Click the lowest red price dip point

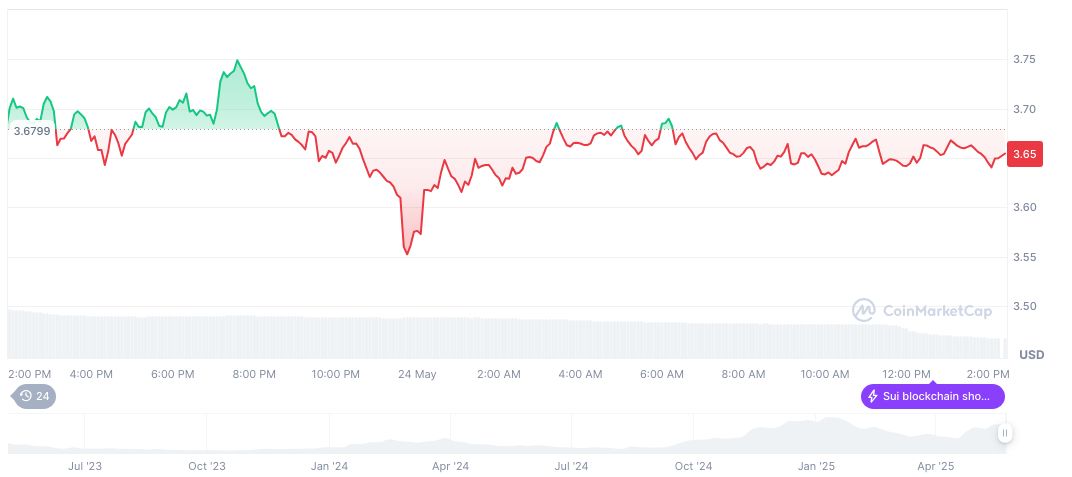coord(407,254)
